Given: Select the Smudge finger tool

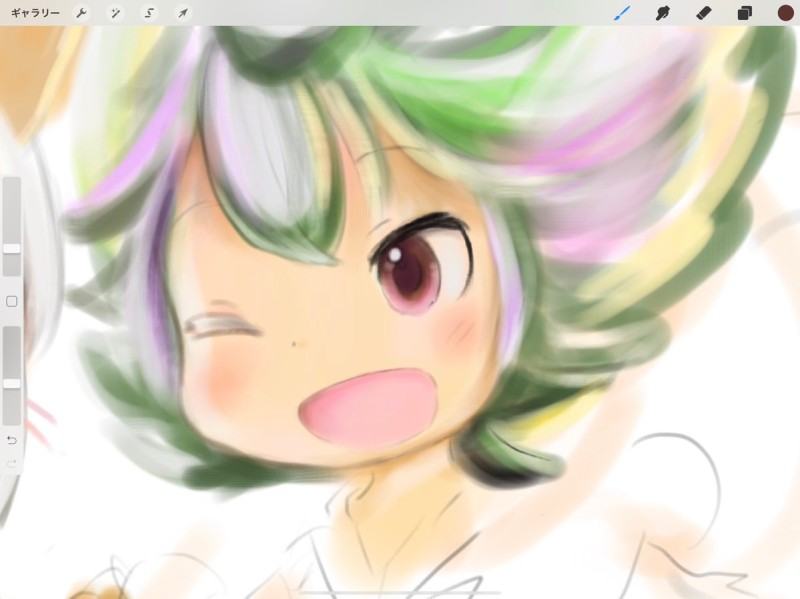Looking at the screenshot, I should [663, 13].
